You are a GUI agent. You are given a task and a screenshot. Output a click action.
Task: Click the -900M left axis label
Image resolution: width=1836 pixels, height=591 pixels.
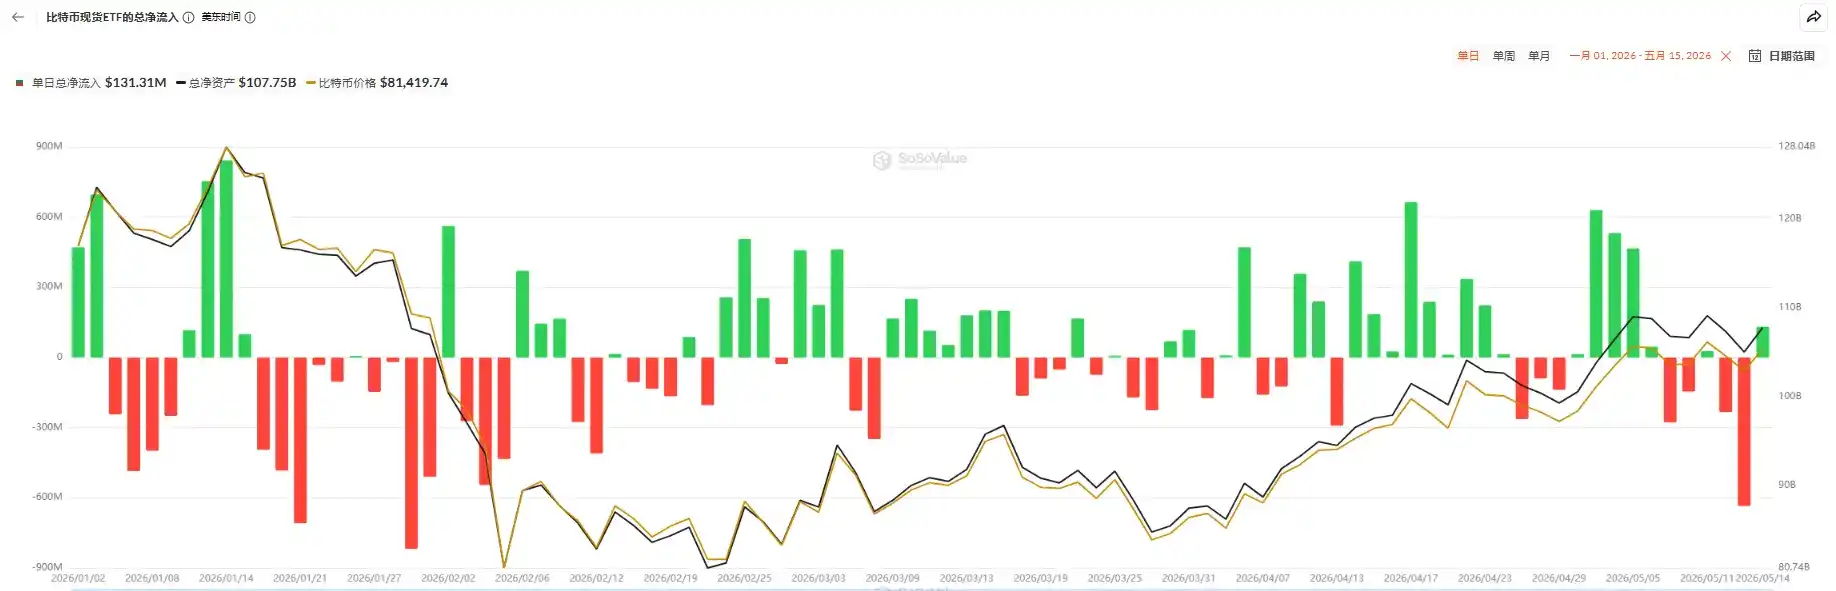[47, 567]
